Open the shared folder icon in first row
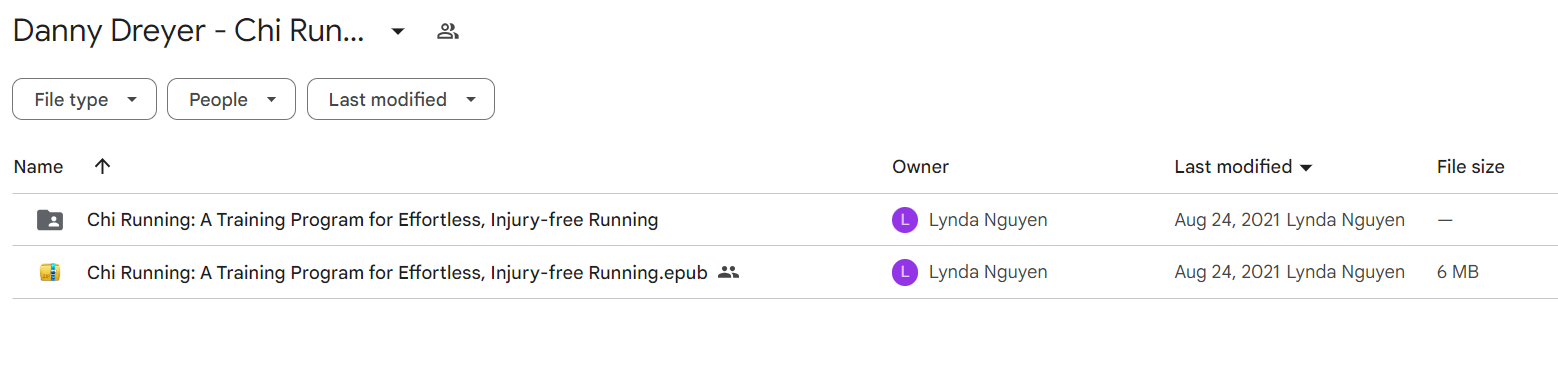This screenshot has height=365, width=1558. tap(49, 220)
